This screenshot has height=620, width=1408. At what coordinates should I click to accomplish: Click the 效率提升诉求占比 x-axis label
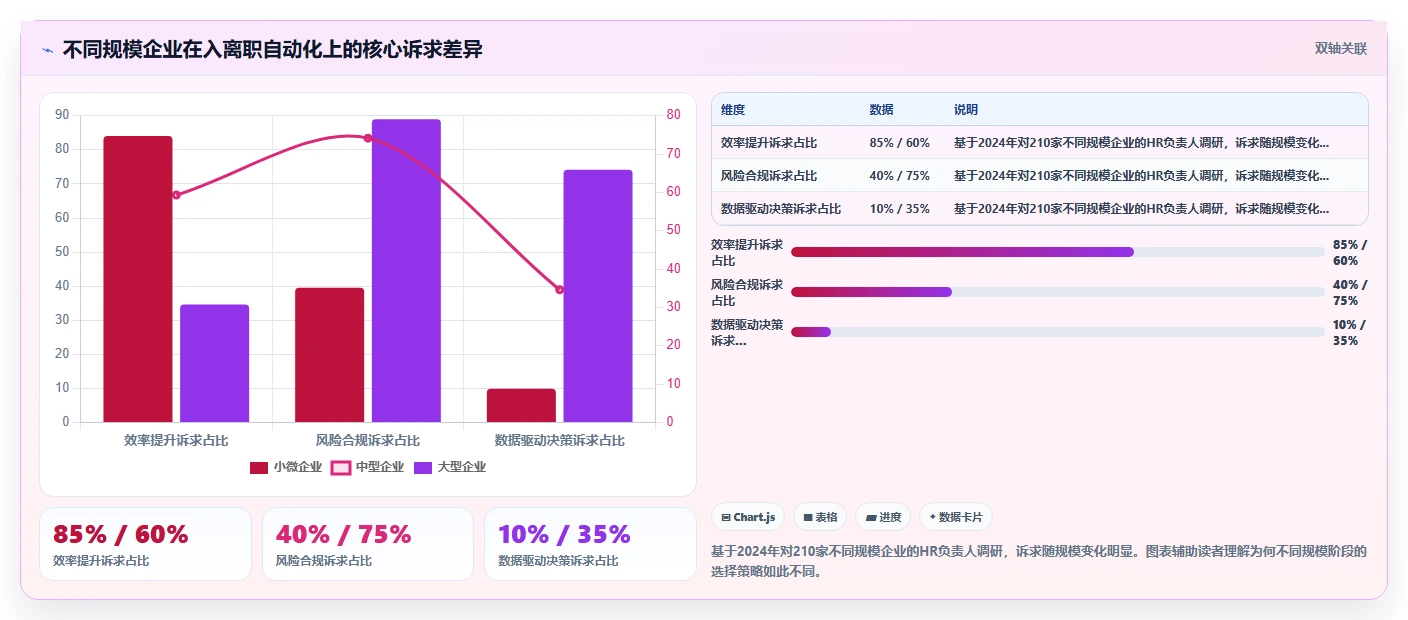tap(176, 440)
